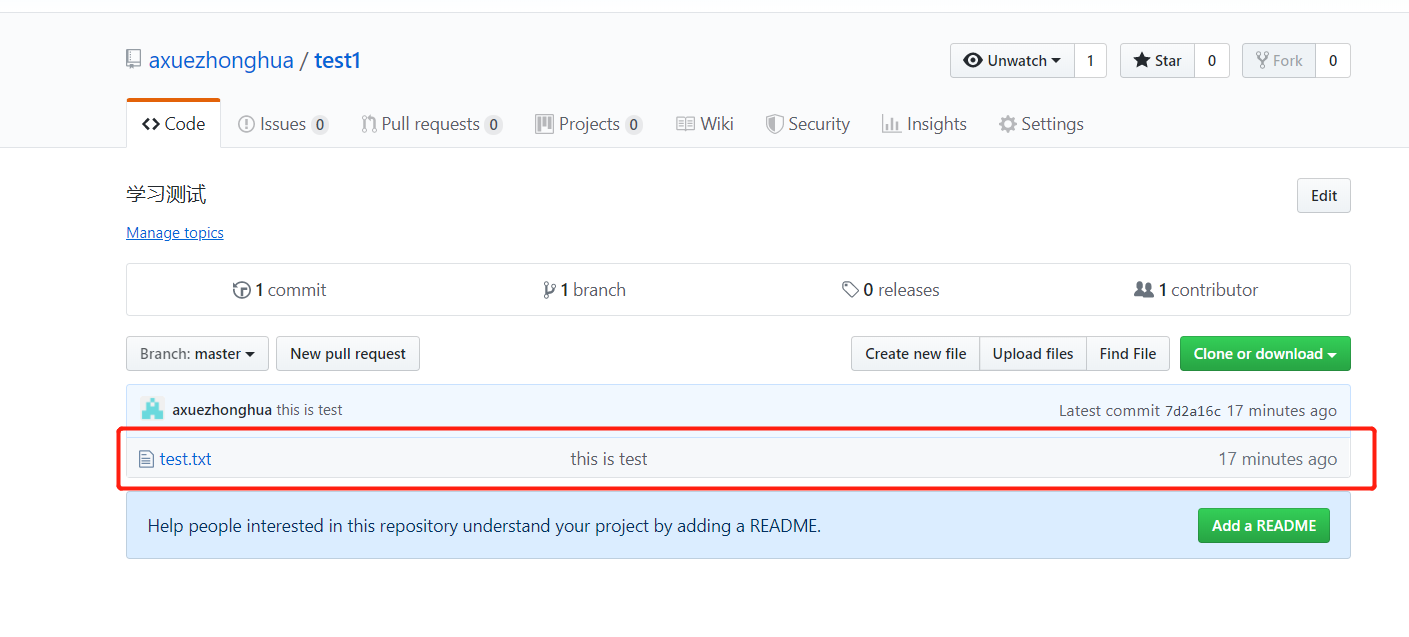The height and width of the screenshot is (637, 1409).
Task: Click the 学习测试 repository description
Action: pyautogui.click(x=166, y=195)
